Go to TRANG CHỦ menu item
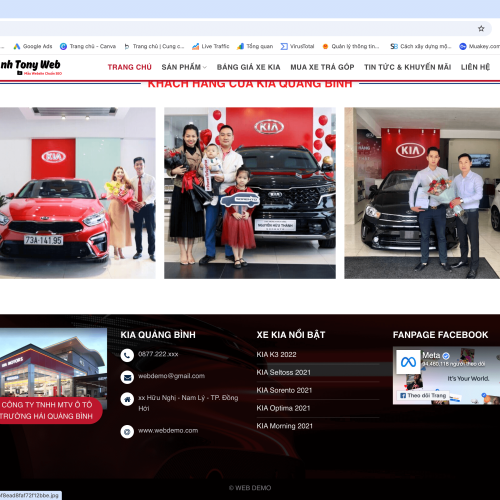 point(130,67)
